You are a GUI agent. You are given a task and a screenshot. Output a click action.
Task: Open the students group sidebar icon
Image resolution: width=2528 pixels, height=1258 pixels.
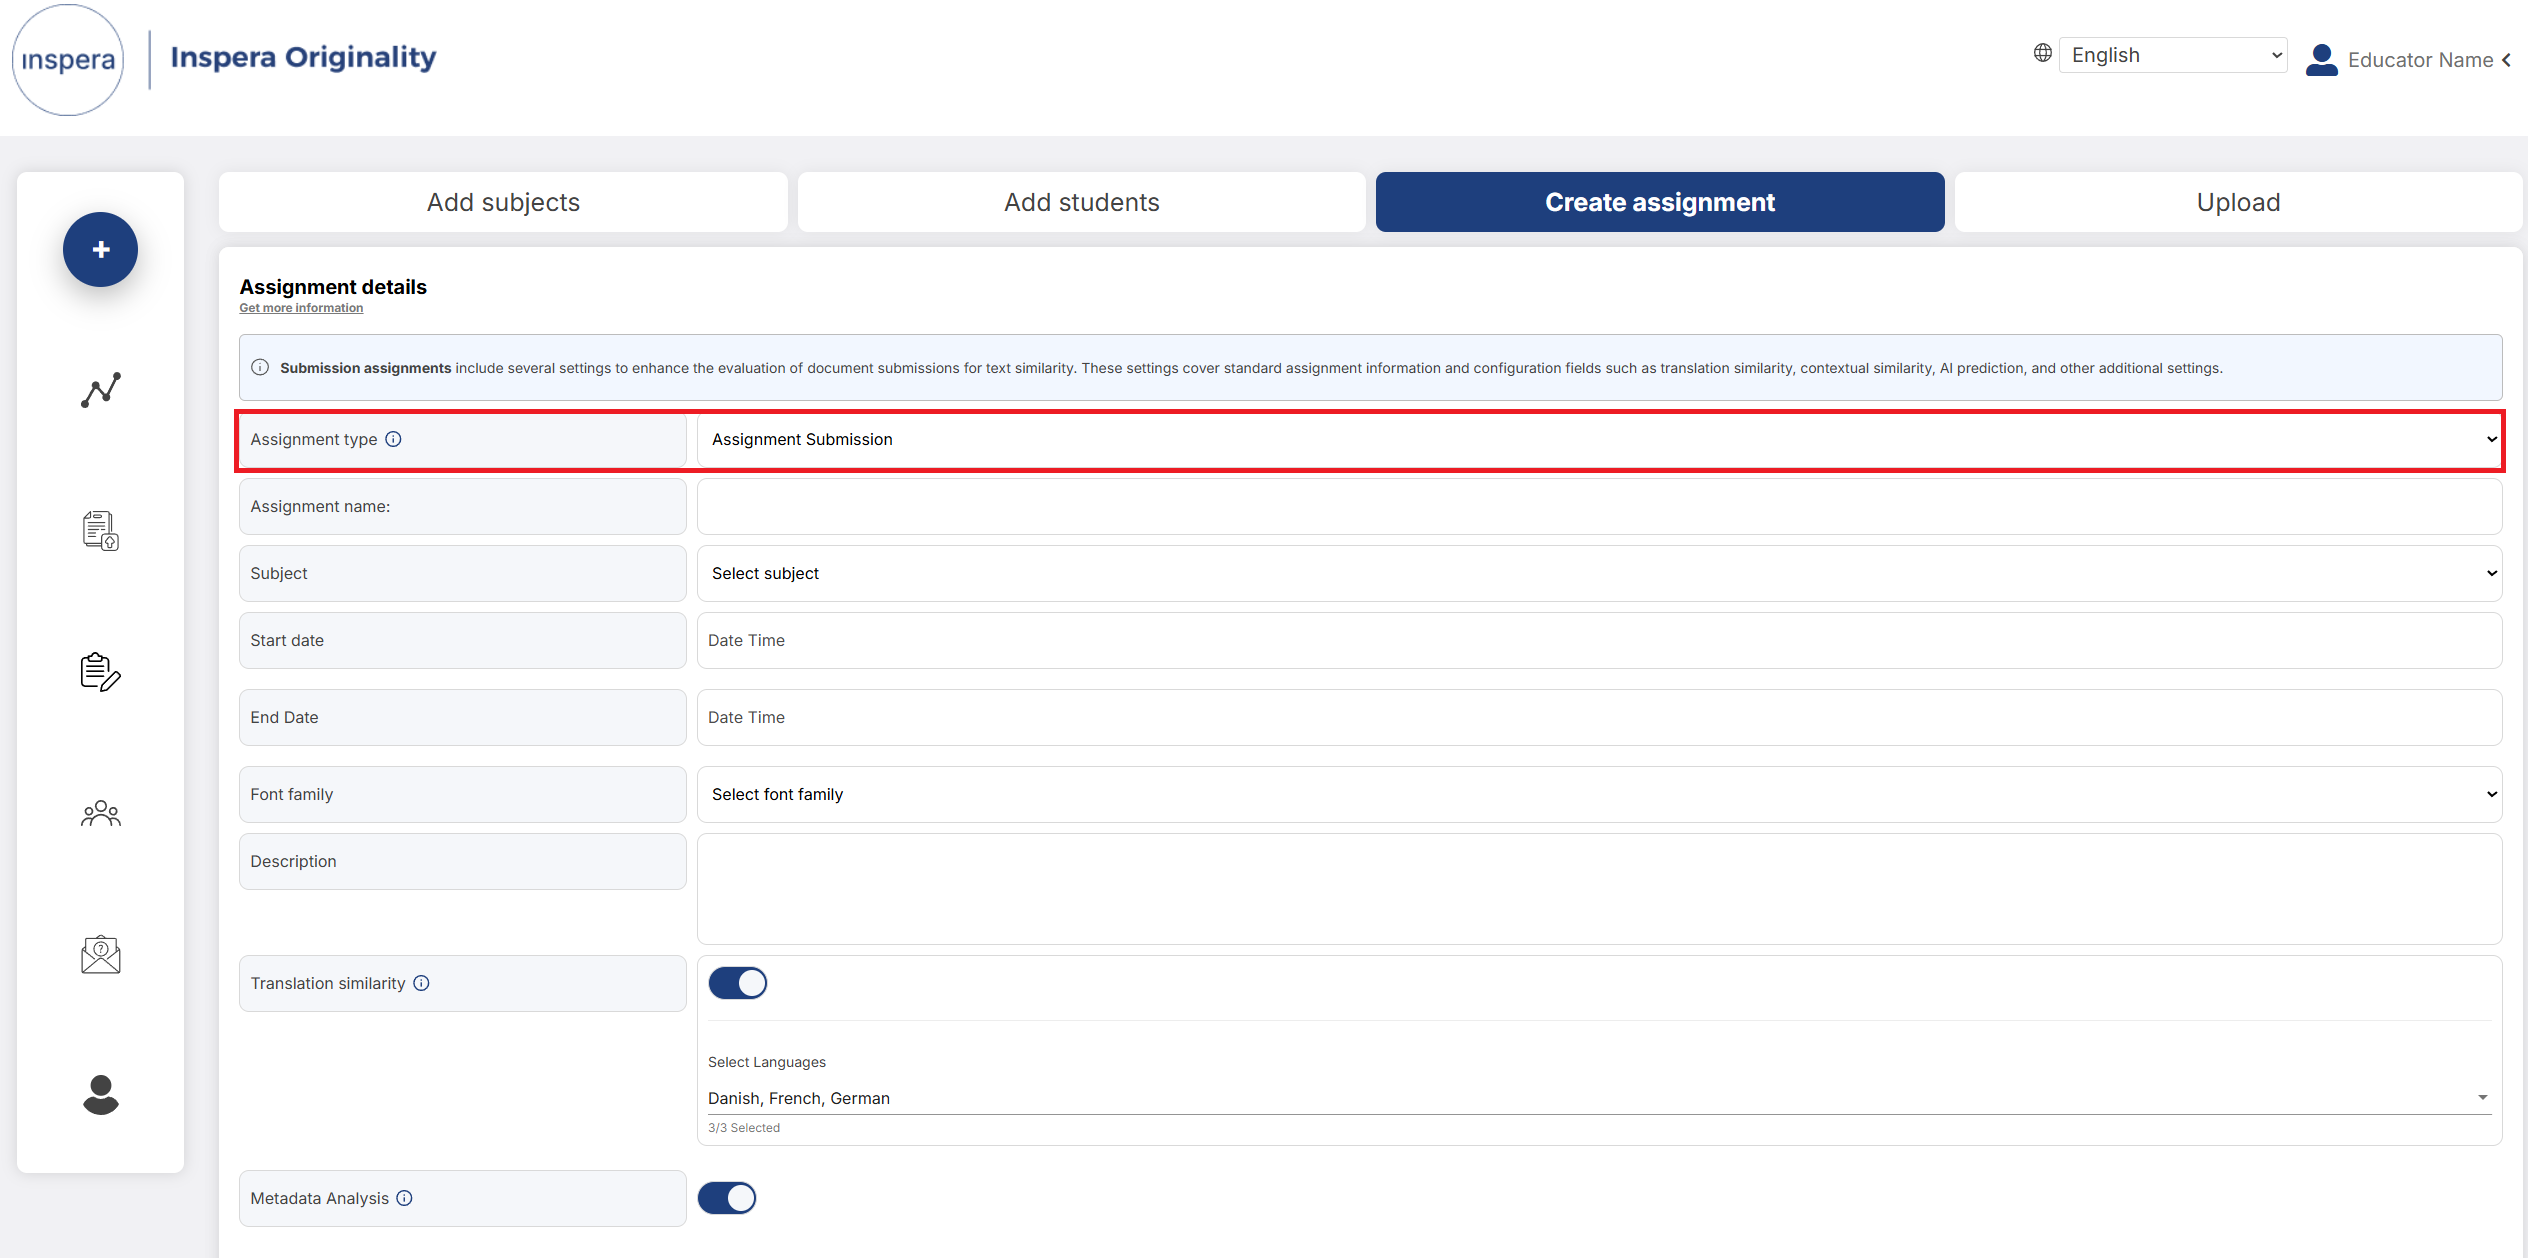click(x=101, y=814)
